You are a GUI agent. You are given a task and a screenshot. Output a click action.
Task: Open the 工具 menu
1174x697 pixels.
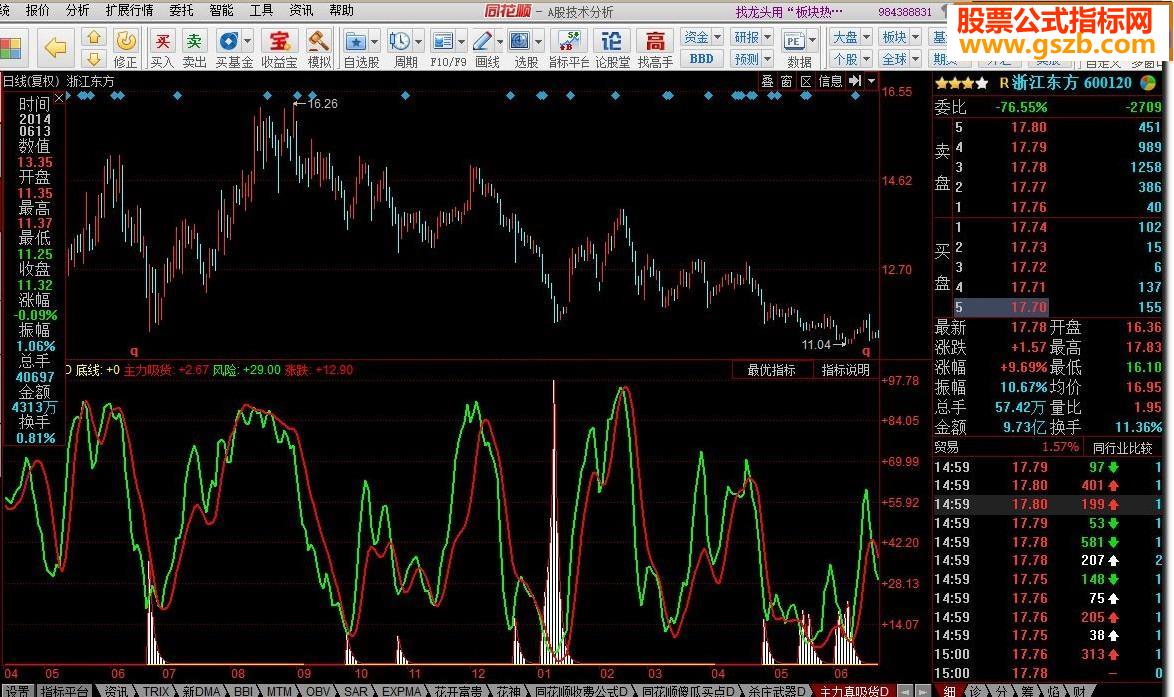point(261,10)
